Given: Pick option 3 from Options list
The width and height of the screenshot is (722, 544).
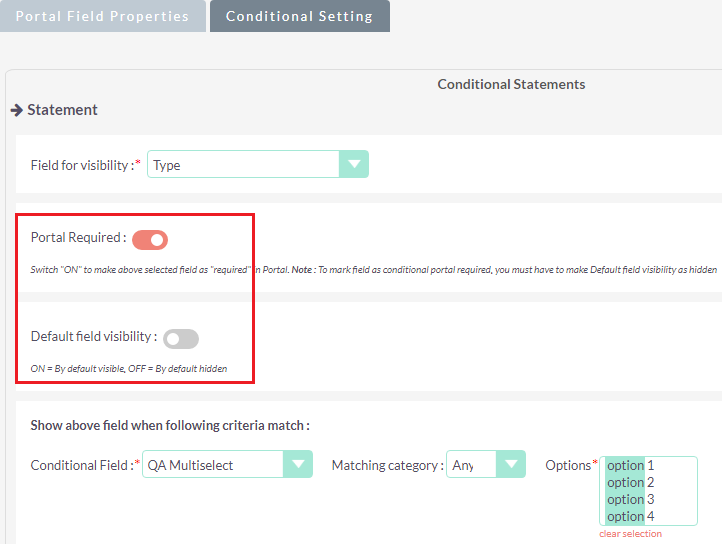Looking at the screenshot, I should click(x=630, y=499).
